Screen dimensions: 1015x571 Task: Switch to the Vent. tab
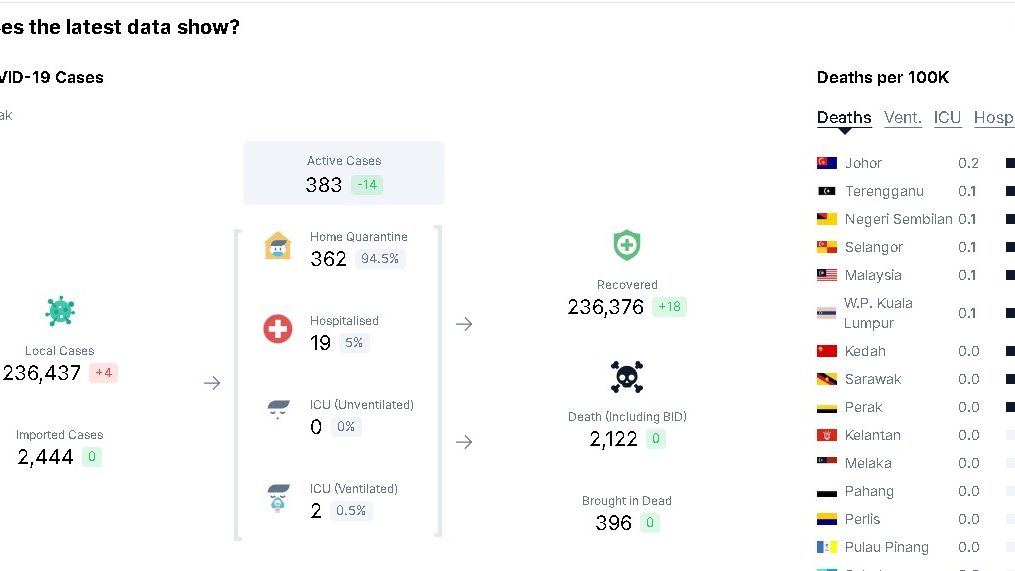[903, 118]
